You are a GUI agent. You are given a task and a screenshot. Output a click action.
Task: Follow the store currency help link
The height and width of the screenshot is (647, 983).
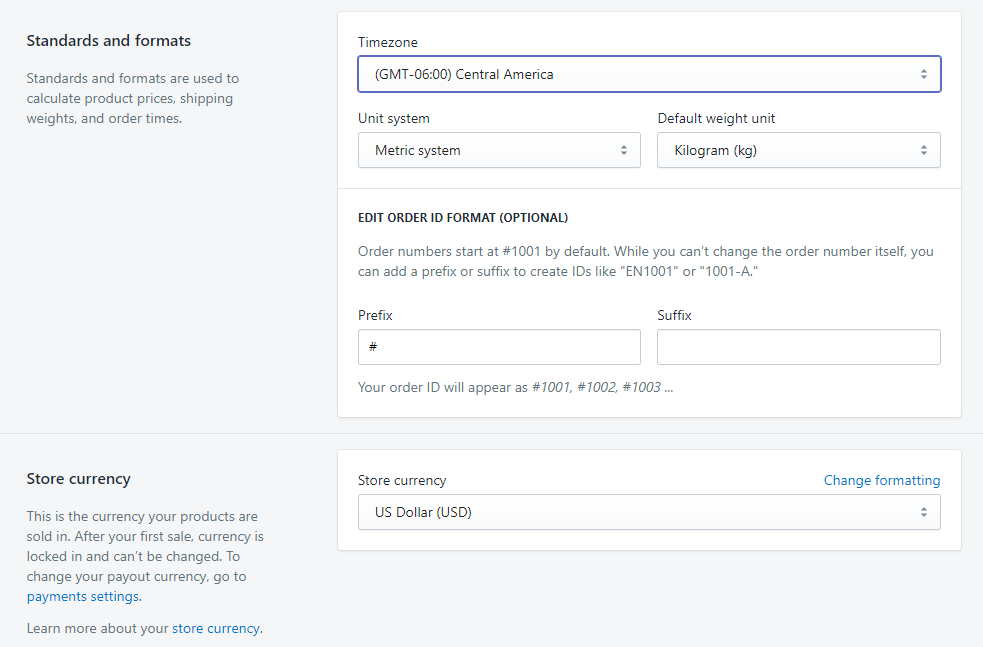215,629
